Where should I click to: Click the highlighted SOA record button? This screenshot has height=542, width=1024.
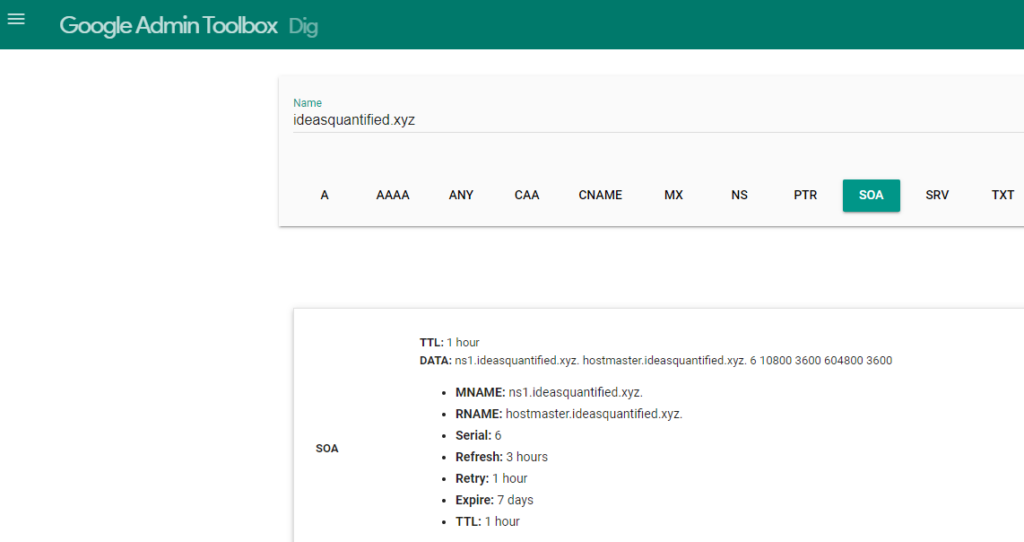click(871, 195)
